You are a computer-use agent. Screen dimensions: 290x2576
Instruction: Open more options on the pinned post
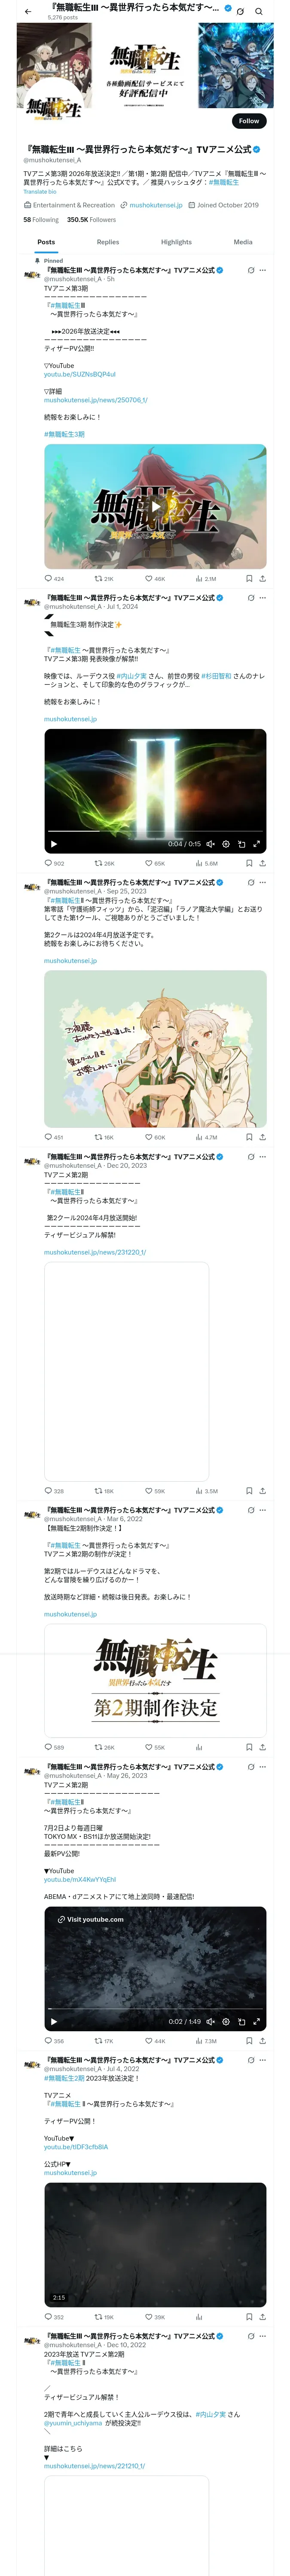263,270
